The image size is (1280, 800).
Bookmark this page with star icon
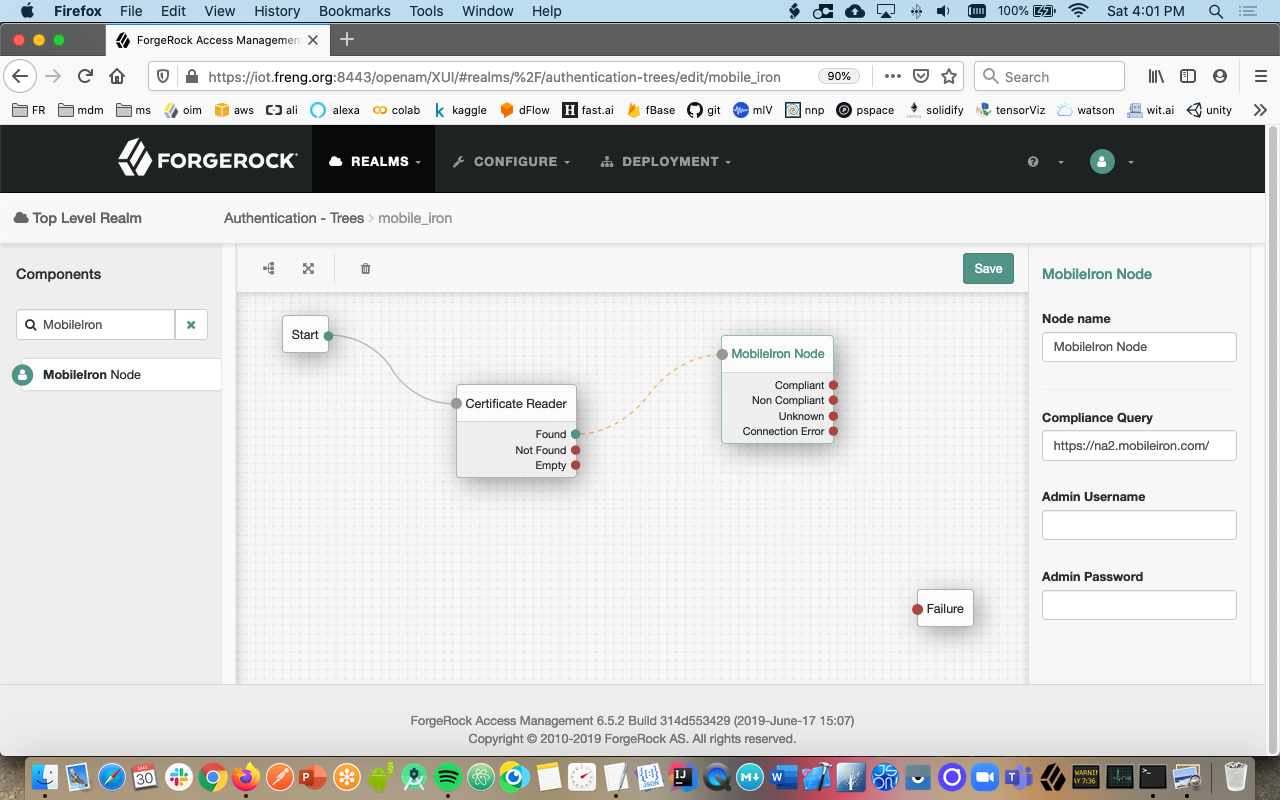(x=949, y=76)
